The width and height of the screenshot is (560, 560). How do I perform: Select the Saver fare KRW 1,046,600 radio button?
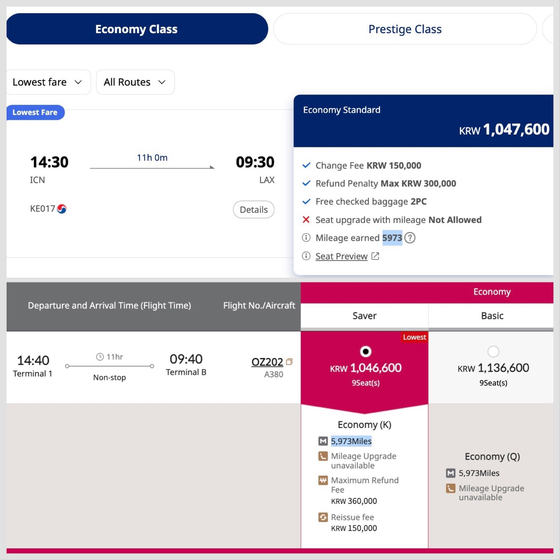[x=365, y=352]
